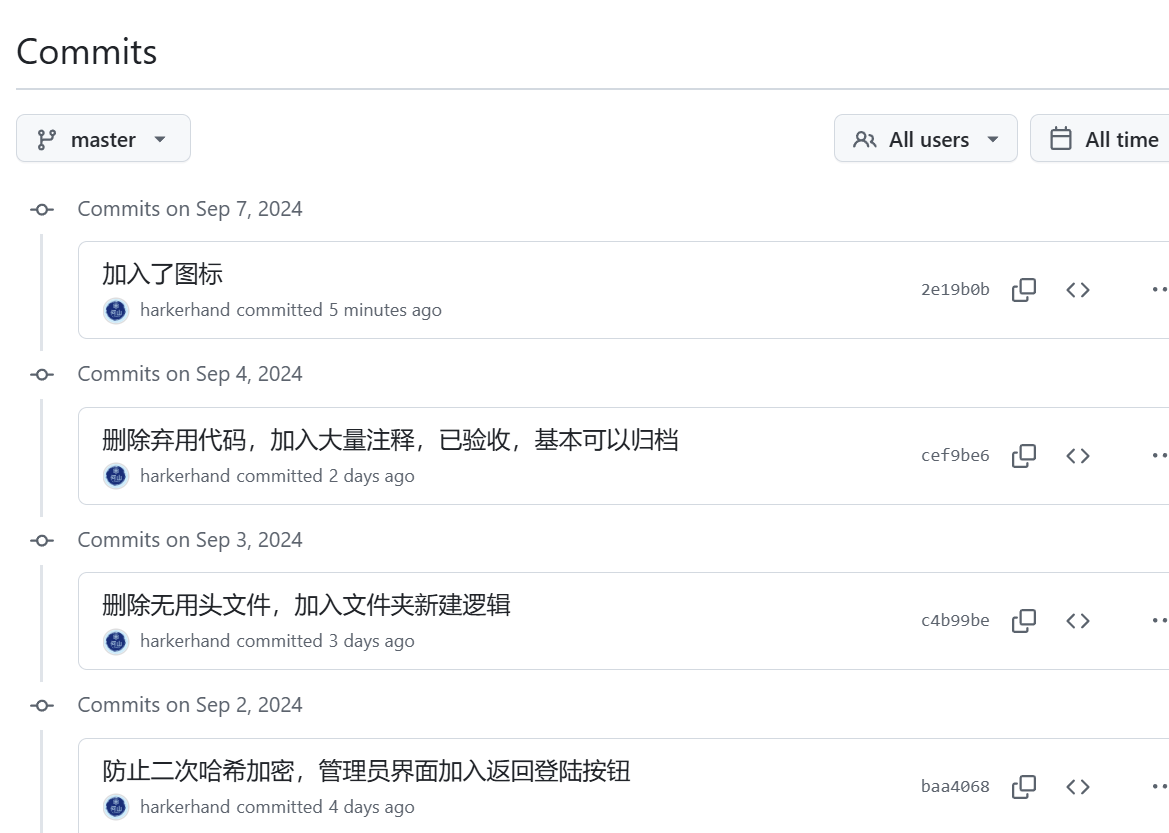Copy full SHA for commit 2e19b0b
This screenshot has height=833, width=1169.
click(1023, 290)
